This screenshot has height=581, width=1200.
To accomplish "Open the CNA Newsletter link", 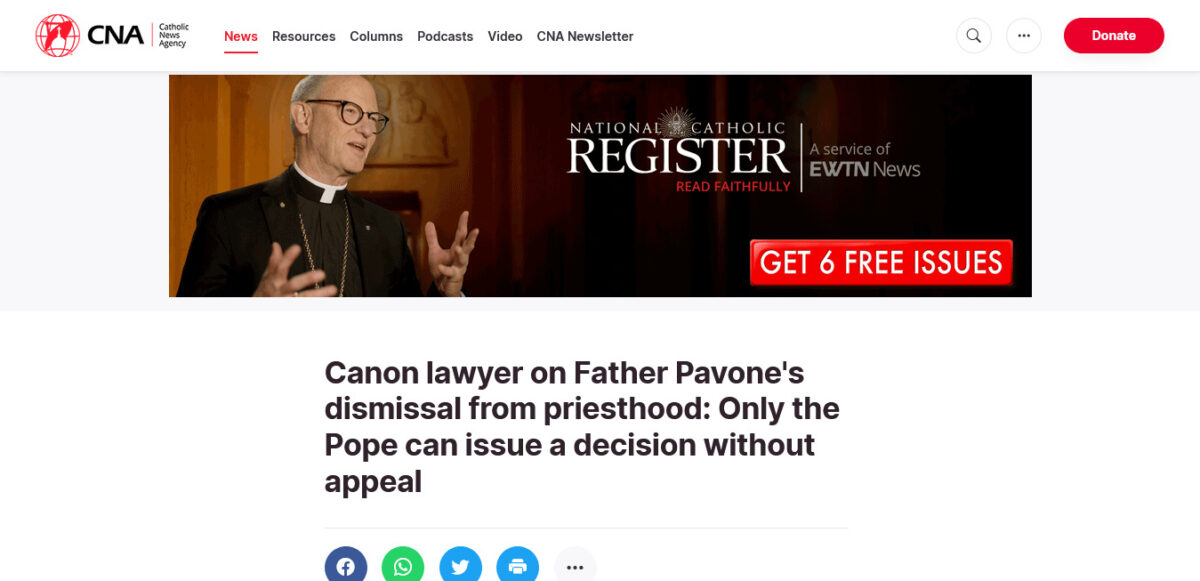I will pos(585,36).
